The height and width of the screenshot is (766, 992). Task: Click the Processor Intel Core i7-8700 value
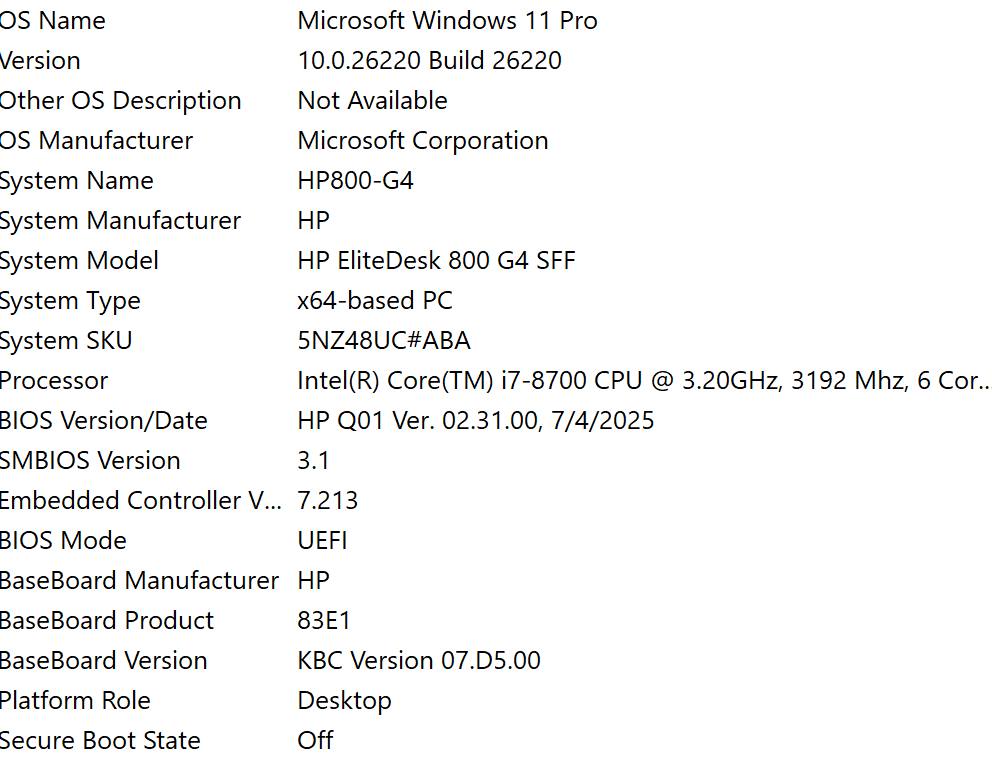point(640,381)
